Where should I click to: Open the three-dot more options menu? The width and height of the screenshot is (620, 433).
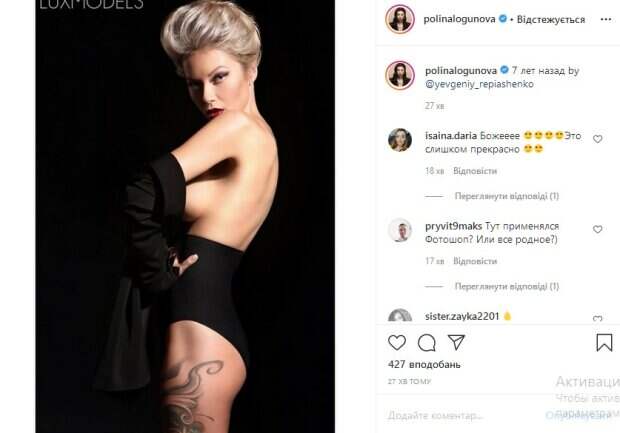pyautogui.click(x=606, y=19)
